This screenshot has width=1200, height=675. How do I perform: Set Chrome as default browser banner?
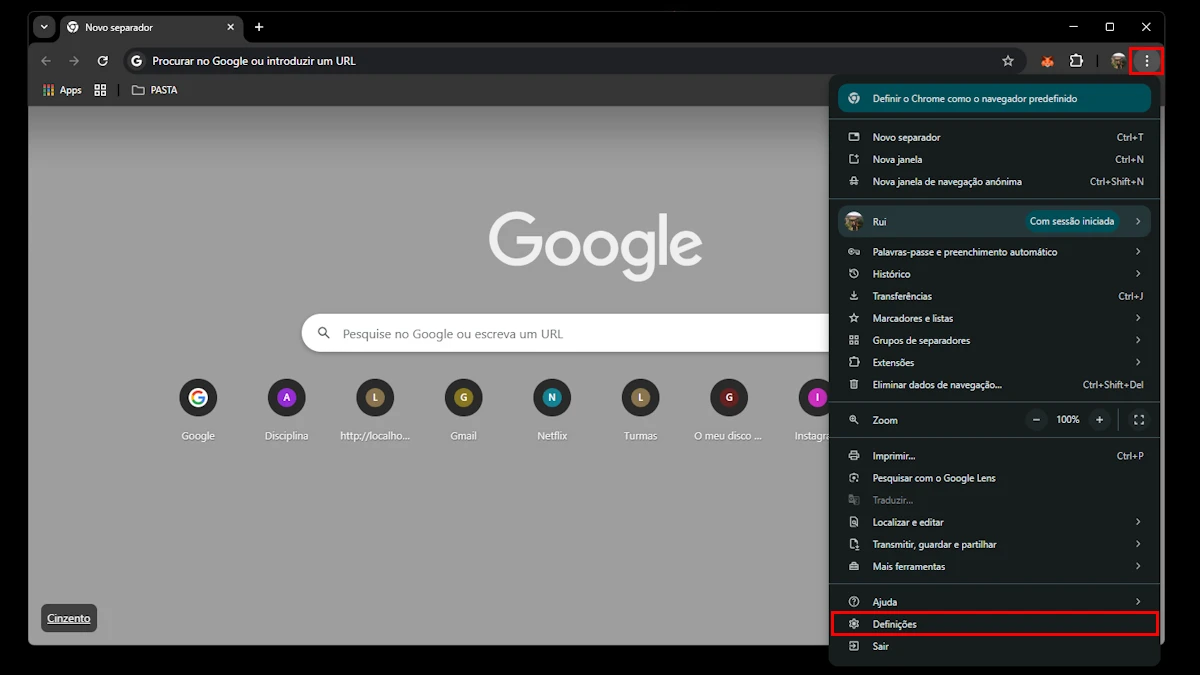994,99
